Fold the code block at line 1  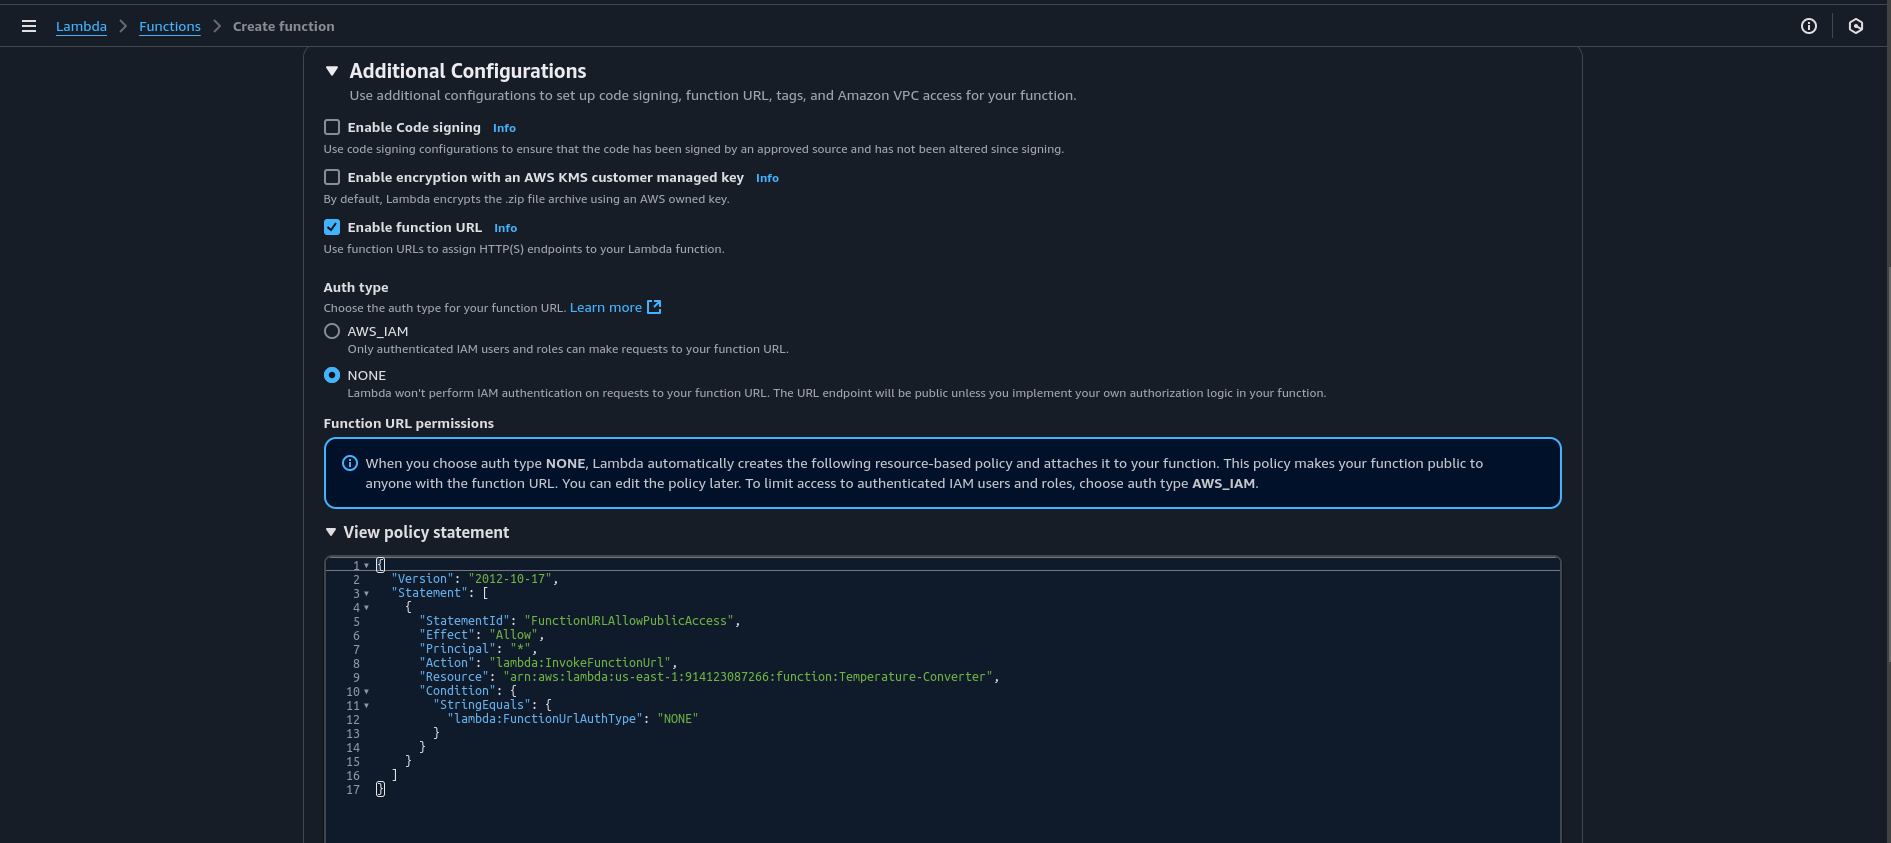(366, 566)
